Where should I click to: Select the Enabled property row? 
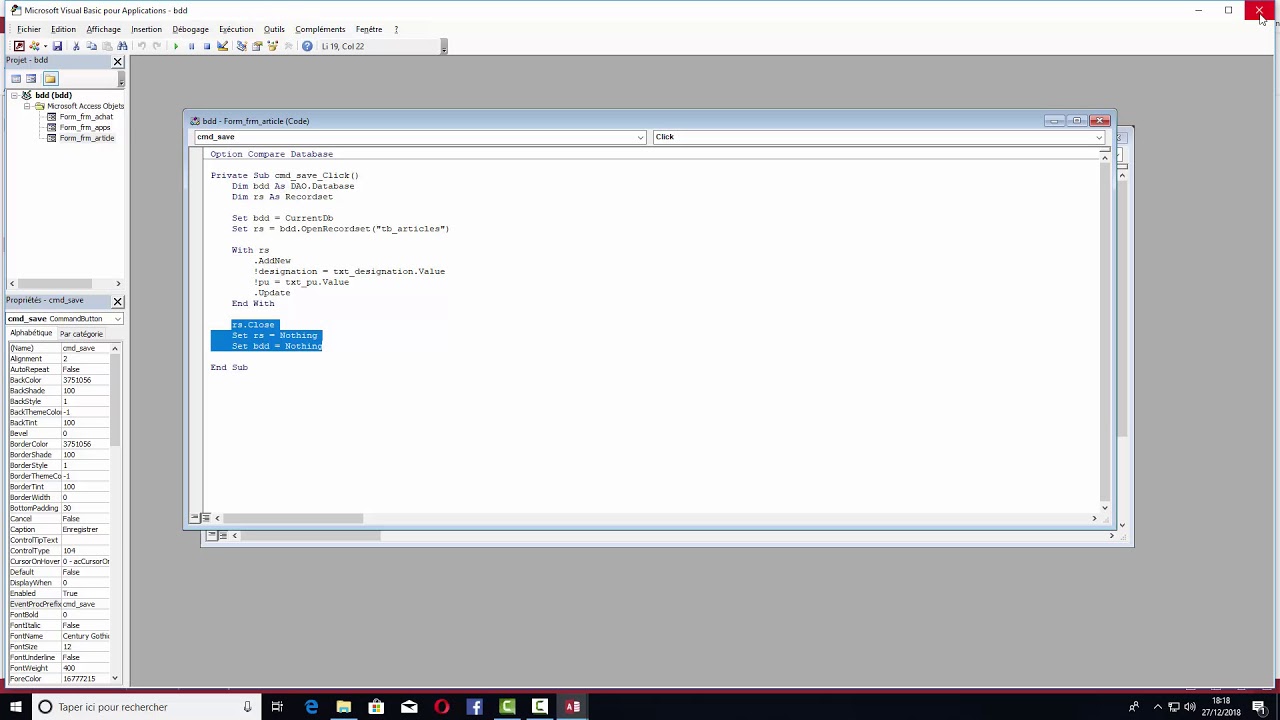pos(58,593)
